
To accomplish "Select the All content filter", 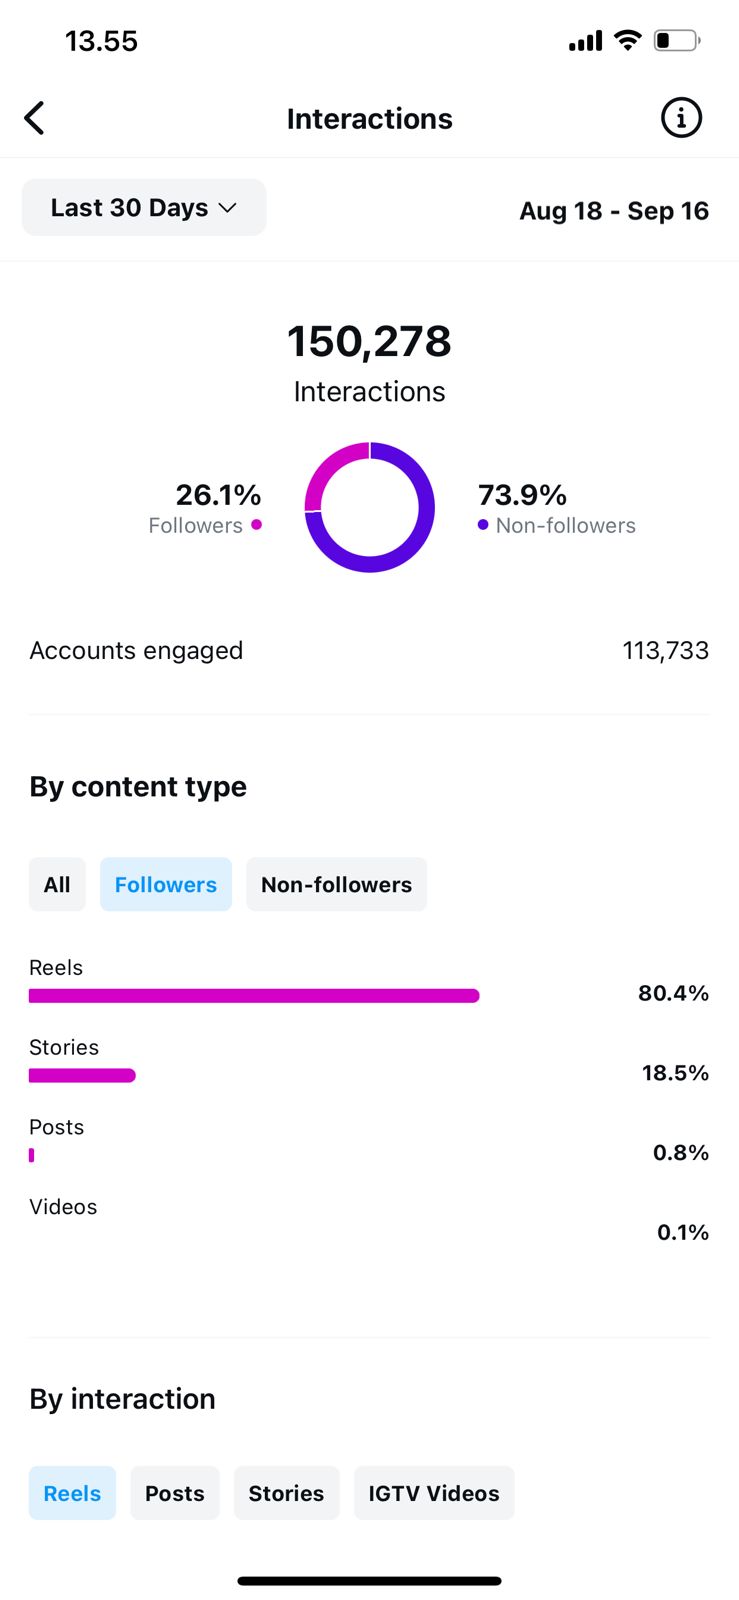I will click(x=57, y=884).
